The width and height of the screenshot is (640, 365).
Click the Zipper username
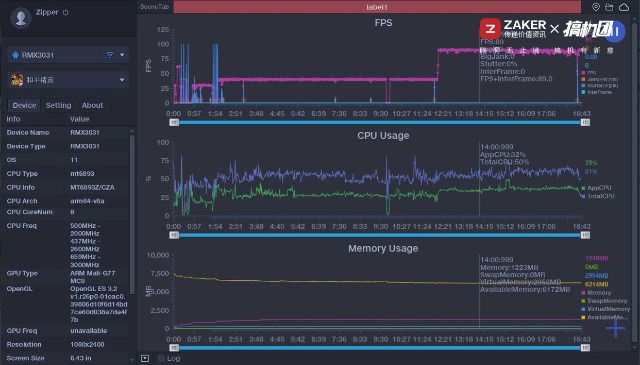pos(47,12)
